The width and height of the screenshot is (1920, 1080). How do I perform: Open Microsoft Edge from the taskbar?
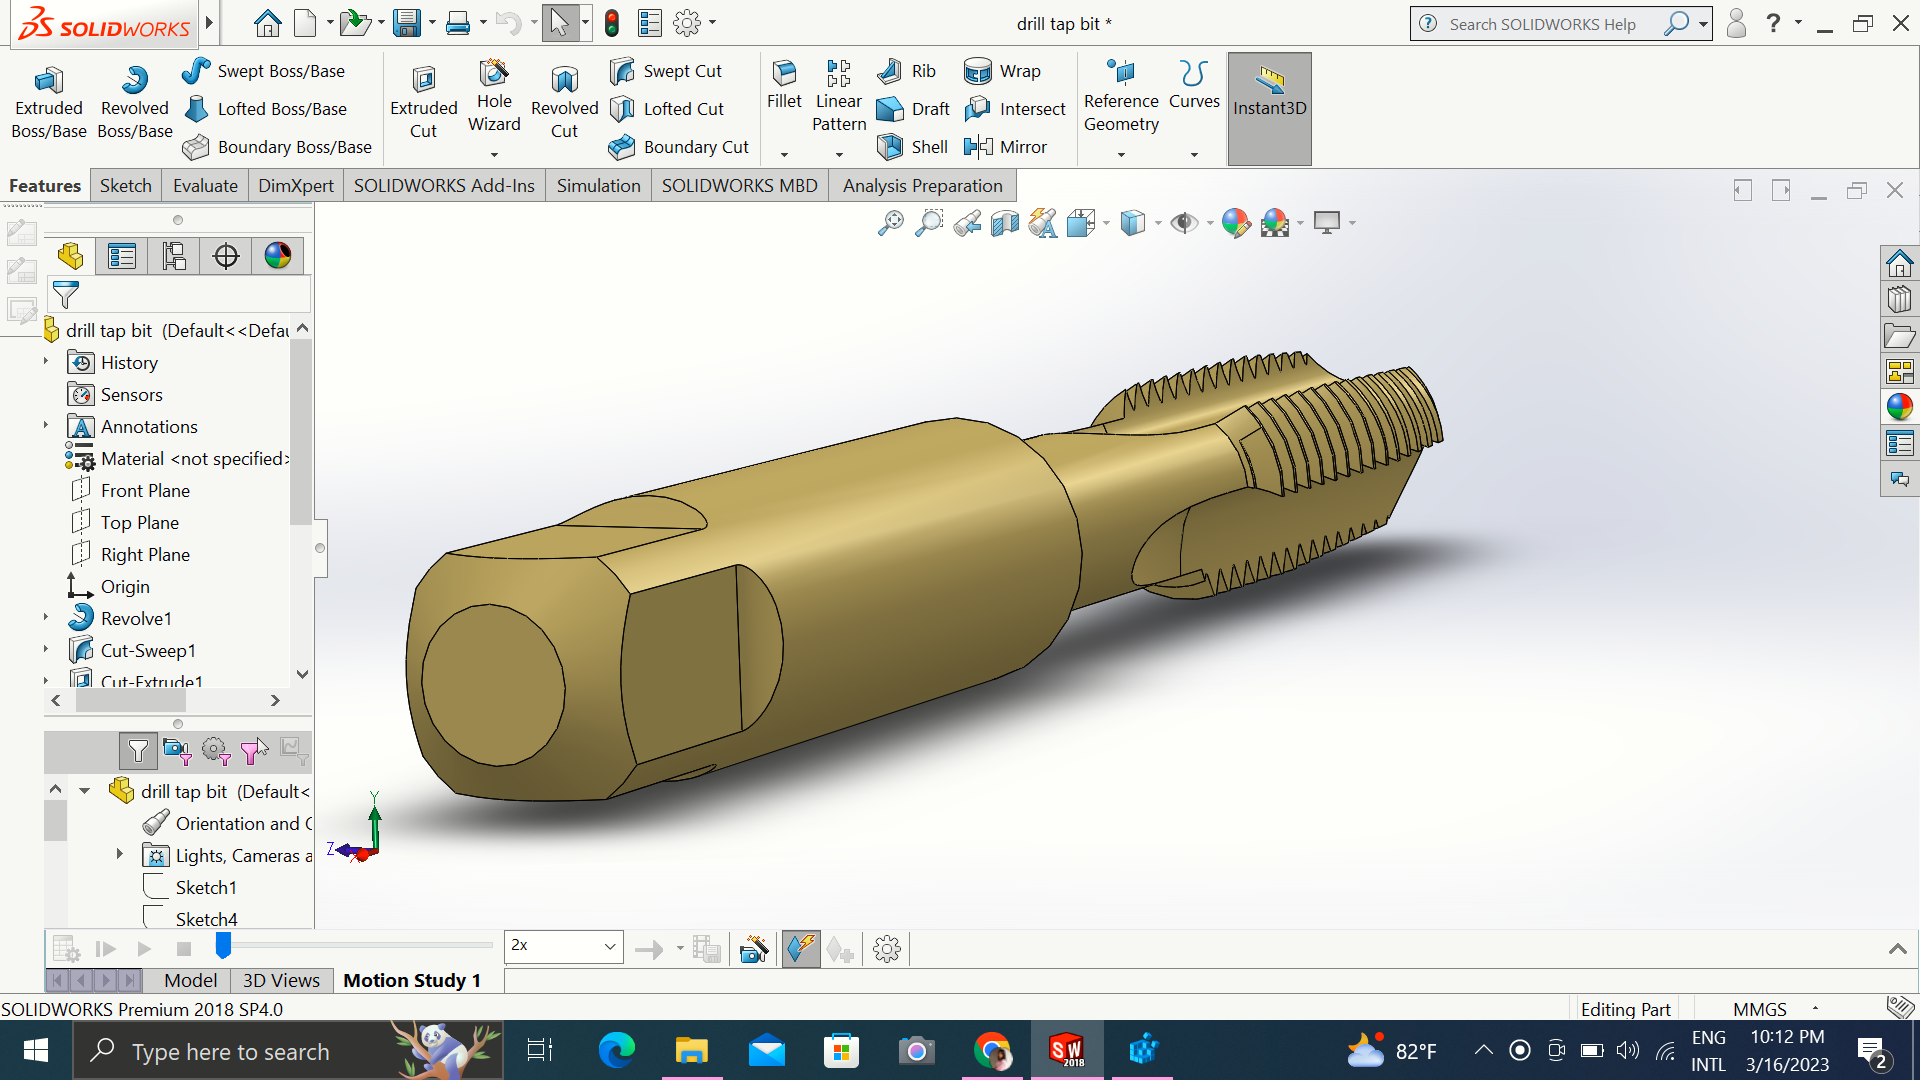coord(616,1050)
